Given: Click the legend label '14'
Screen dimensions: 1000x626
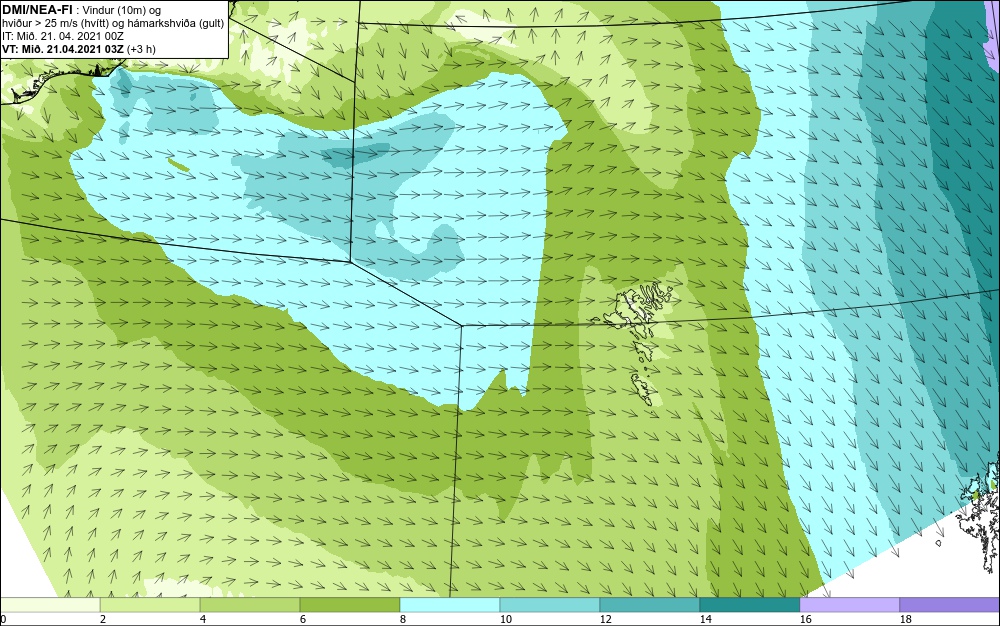Looking at the screenshot, I should (x=705, y=619).
